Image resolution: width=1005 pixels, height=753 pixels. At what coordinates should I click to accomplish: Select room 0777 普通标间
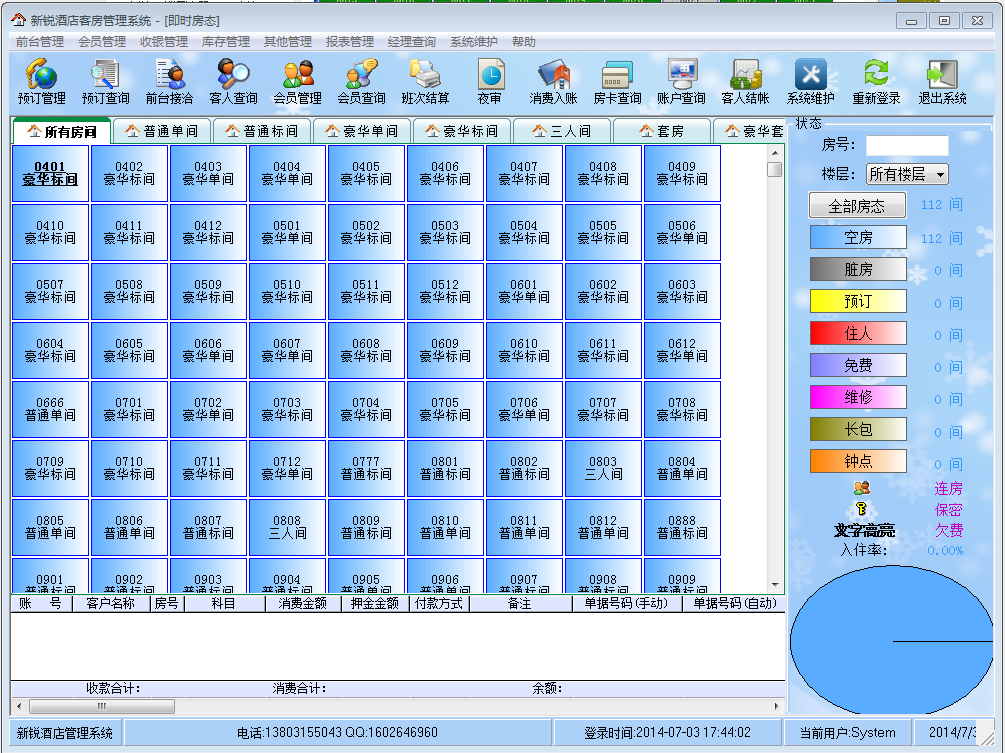(366, 468)
